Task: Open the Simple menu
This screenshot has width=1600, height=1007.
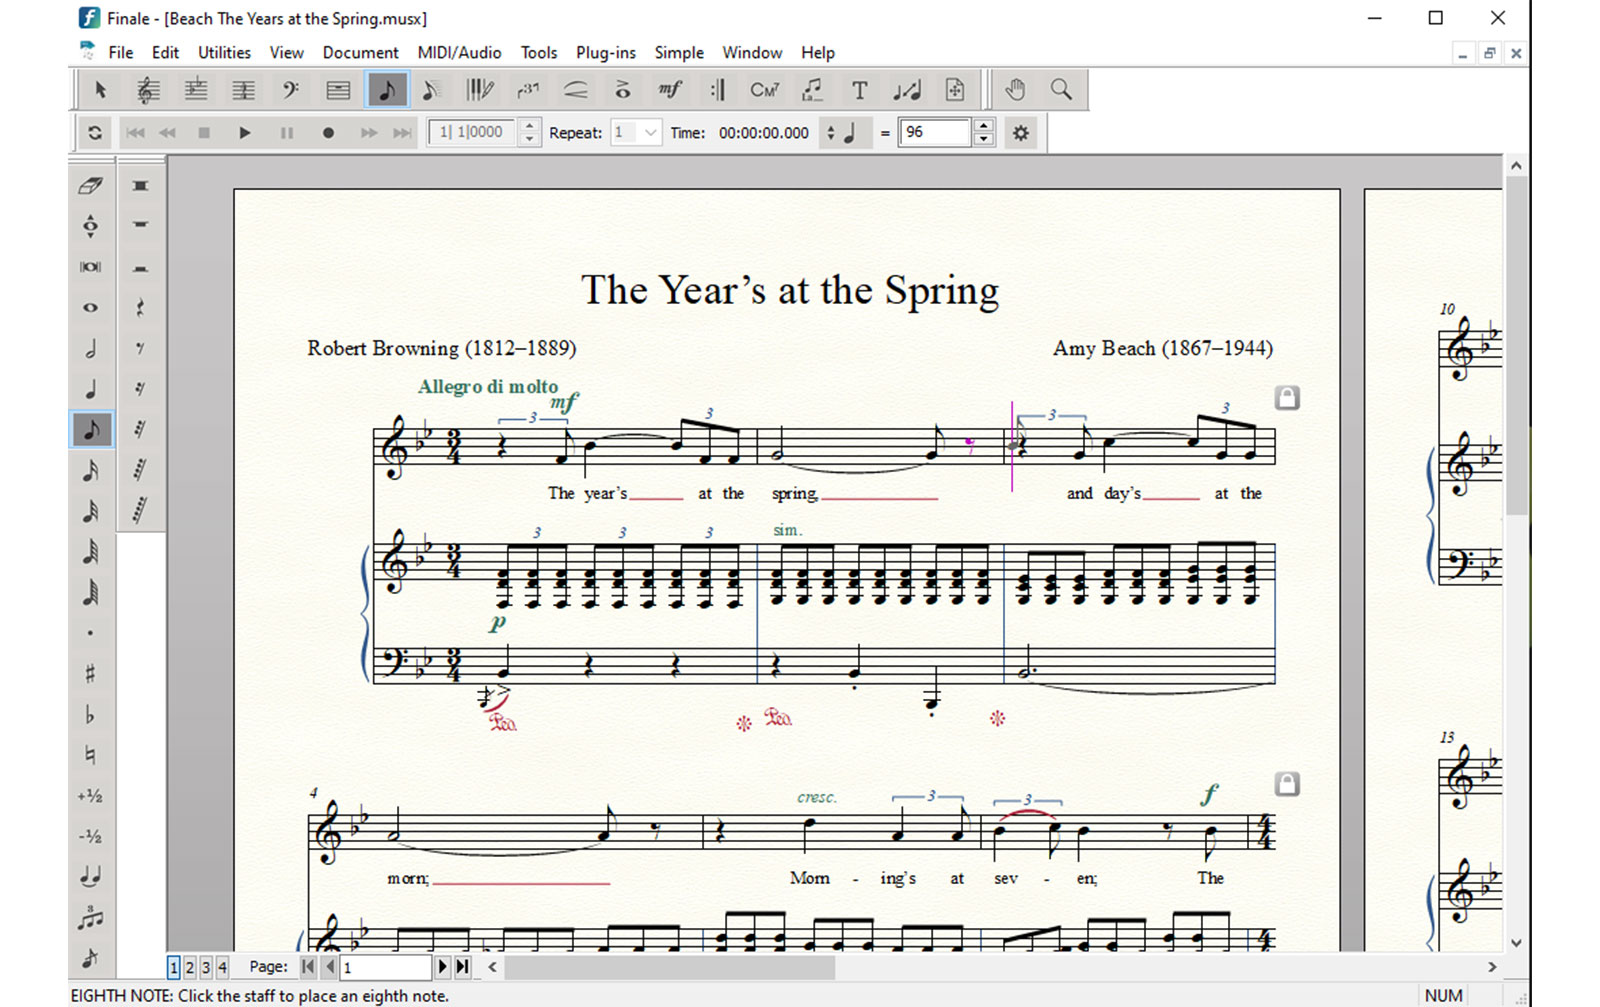Action: point(679,53)
